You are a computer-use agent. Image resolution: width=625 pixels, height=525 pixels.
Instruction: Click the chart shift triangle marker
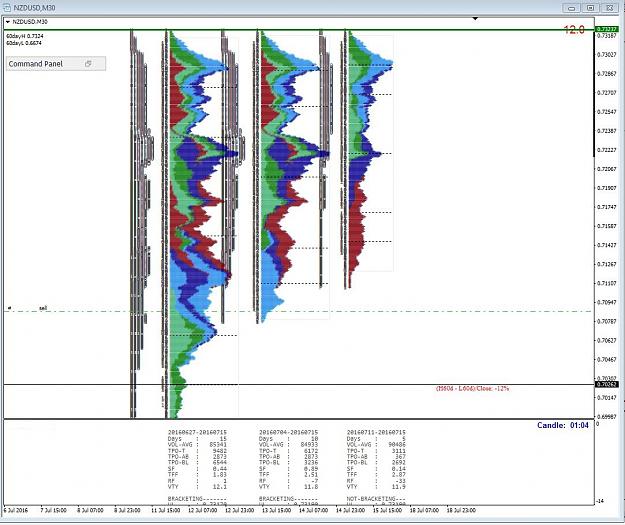coord(475,19)
